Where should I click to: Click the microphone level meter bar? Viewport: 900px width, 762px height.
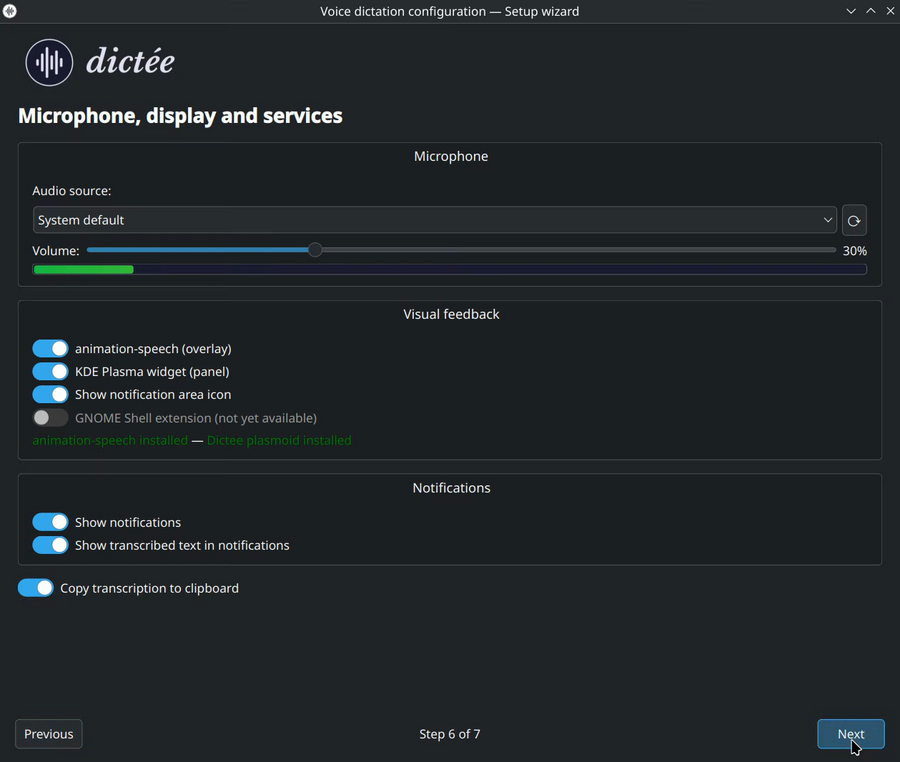pos(449,269)
